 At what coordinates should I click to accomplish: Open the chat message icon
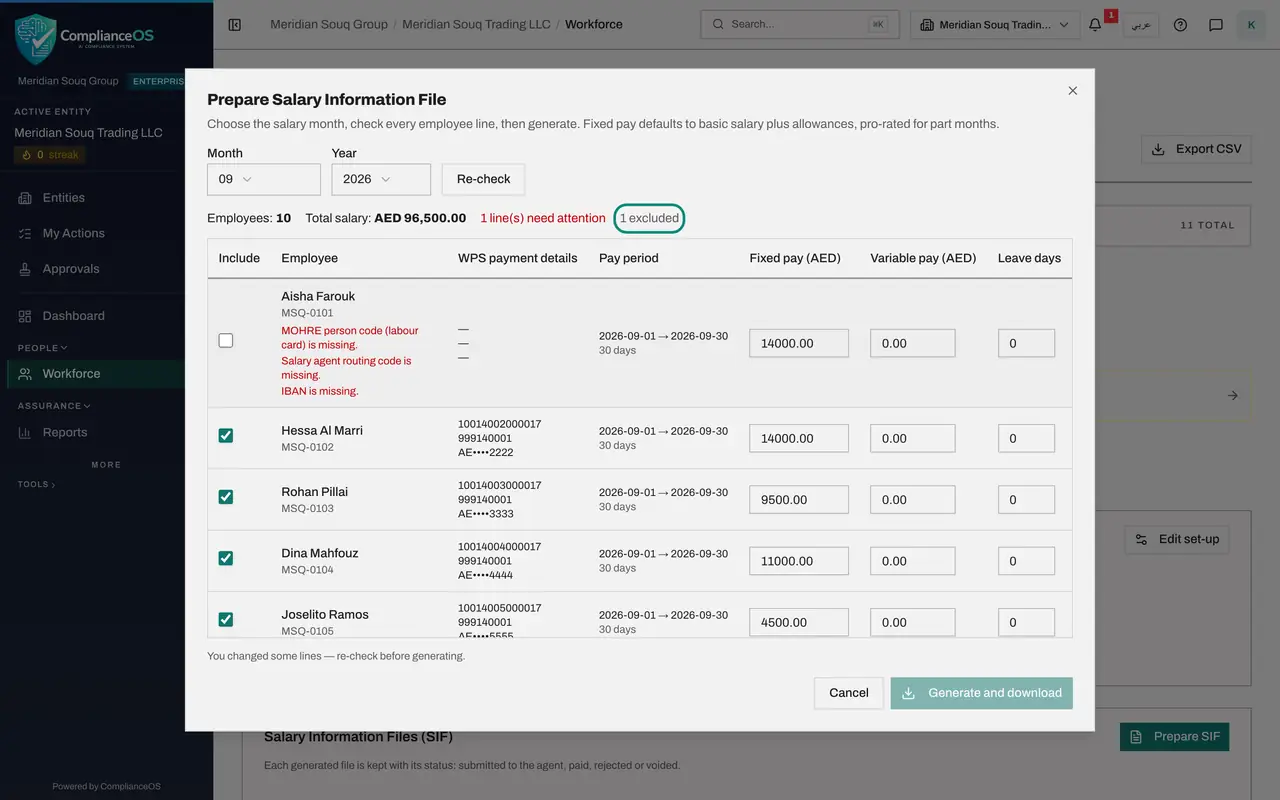1216,24
